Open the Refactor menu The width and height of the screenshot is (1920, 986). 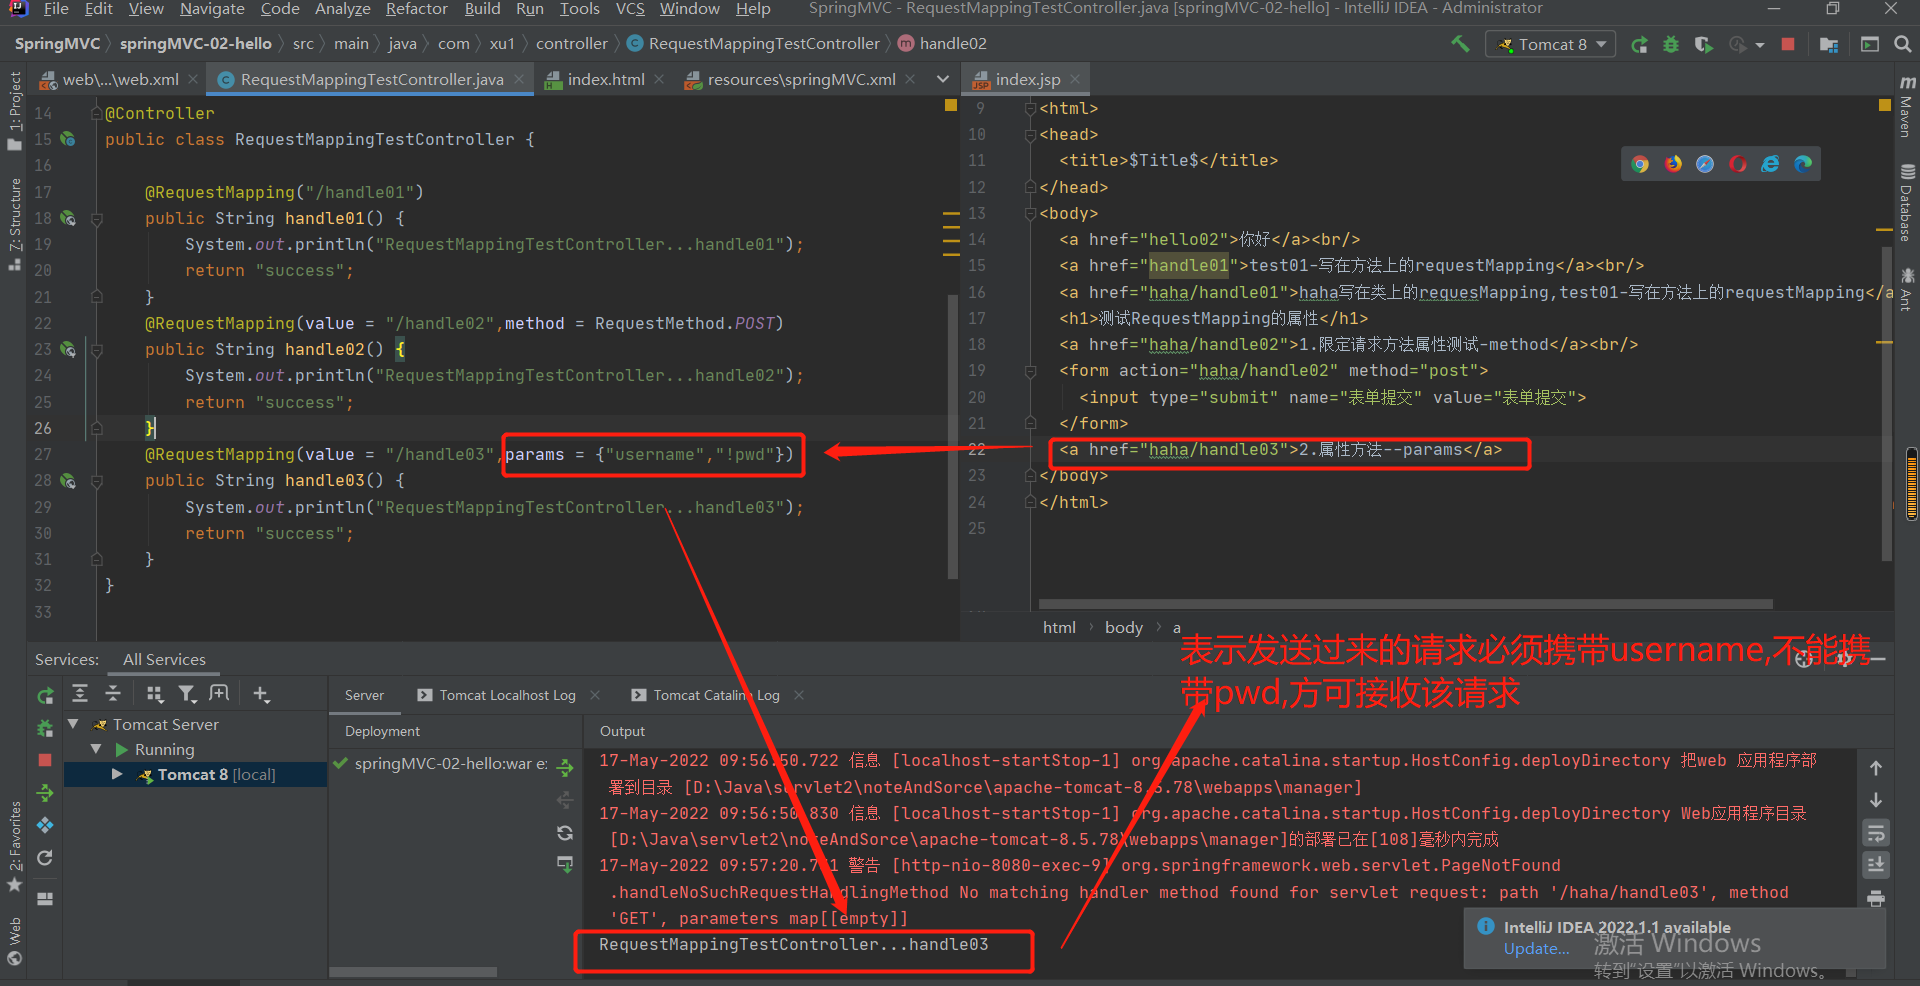click(x=416, y=9)
